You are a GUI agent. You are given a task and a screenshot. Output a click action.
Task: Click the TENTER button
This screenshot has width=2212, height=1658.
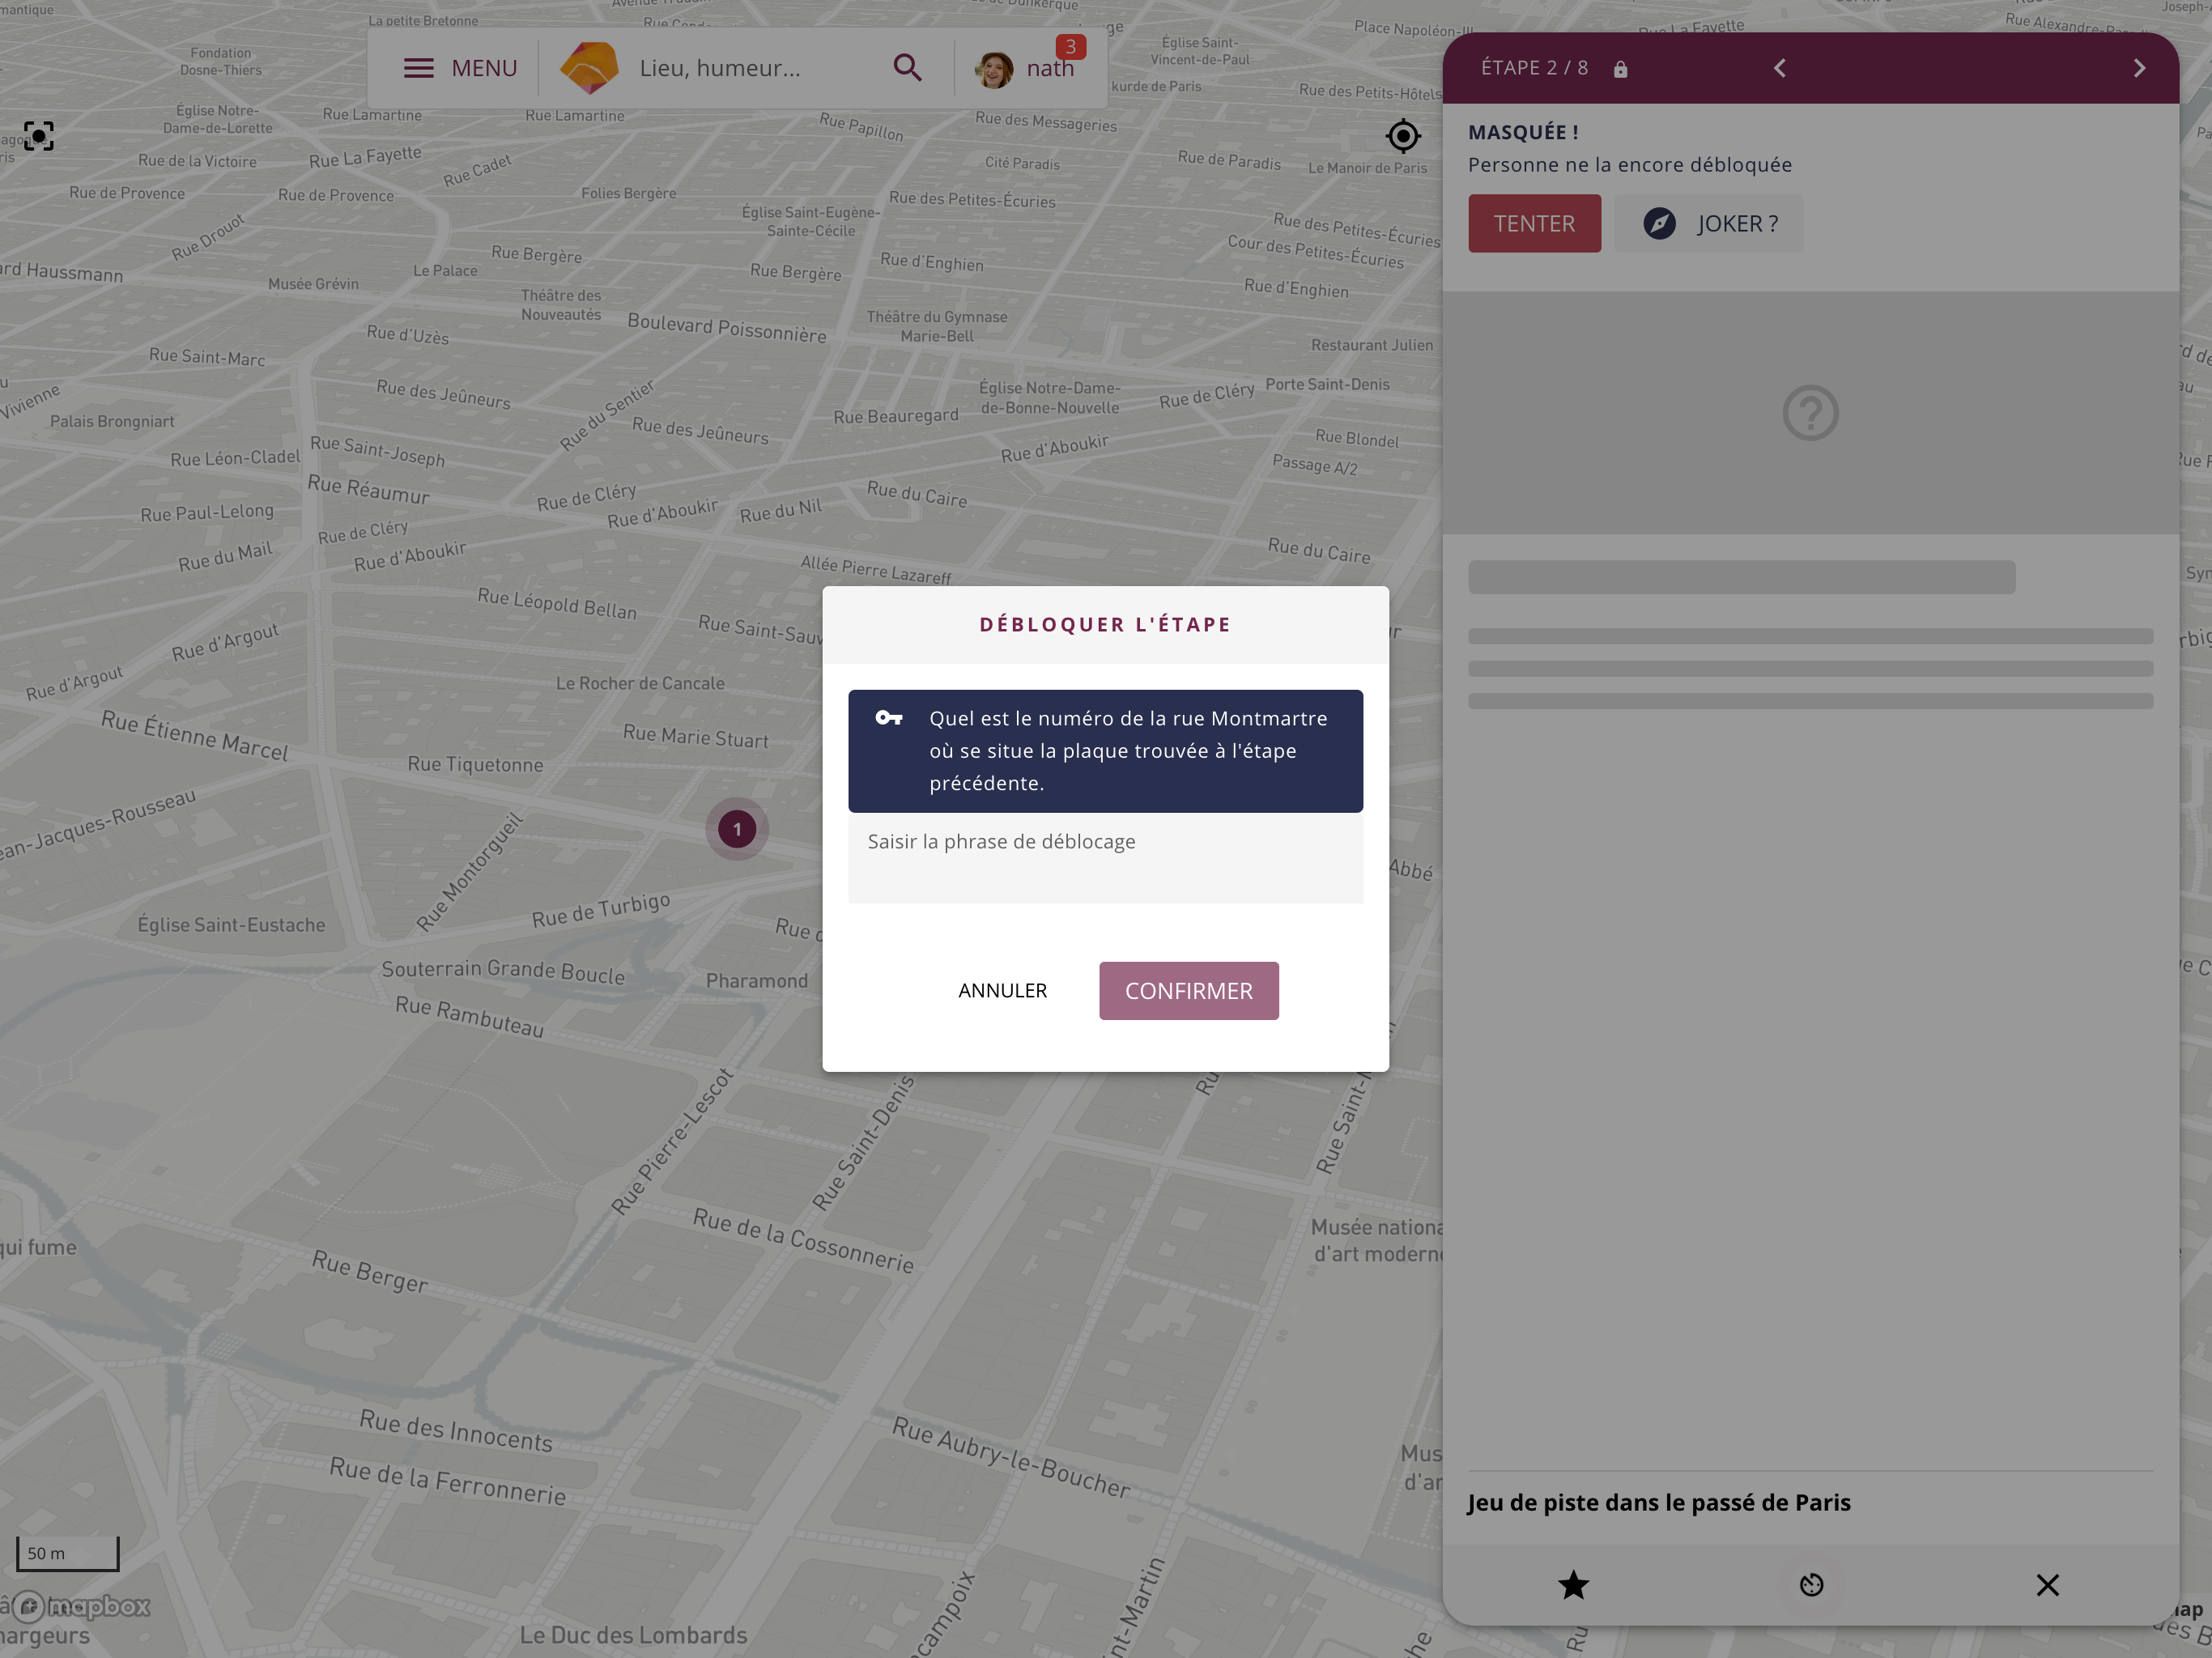pyautogui.click(x=1534, y=223)
